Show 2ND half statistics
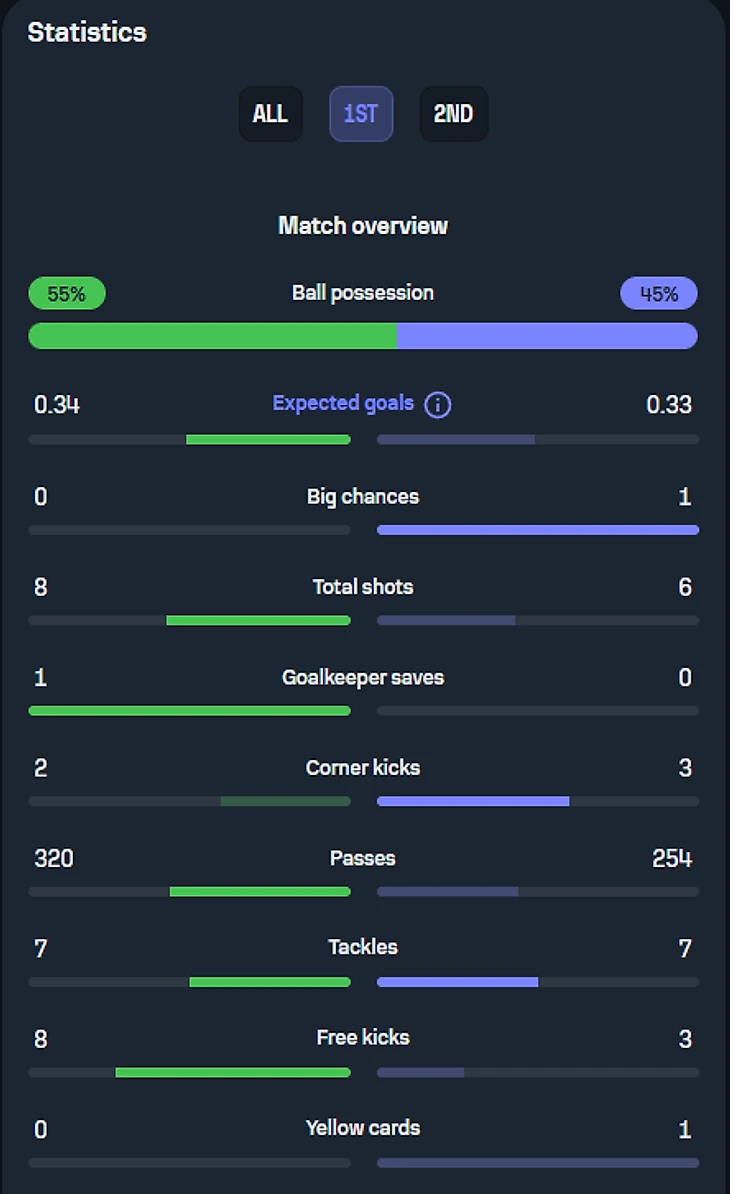 coord(453,114)
